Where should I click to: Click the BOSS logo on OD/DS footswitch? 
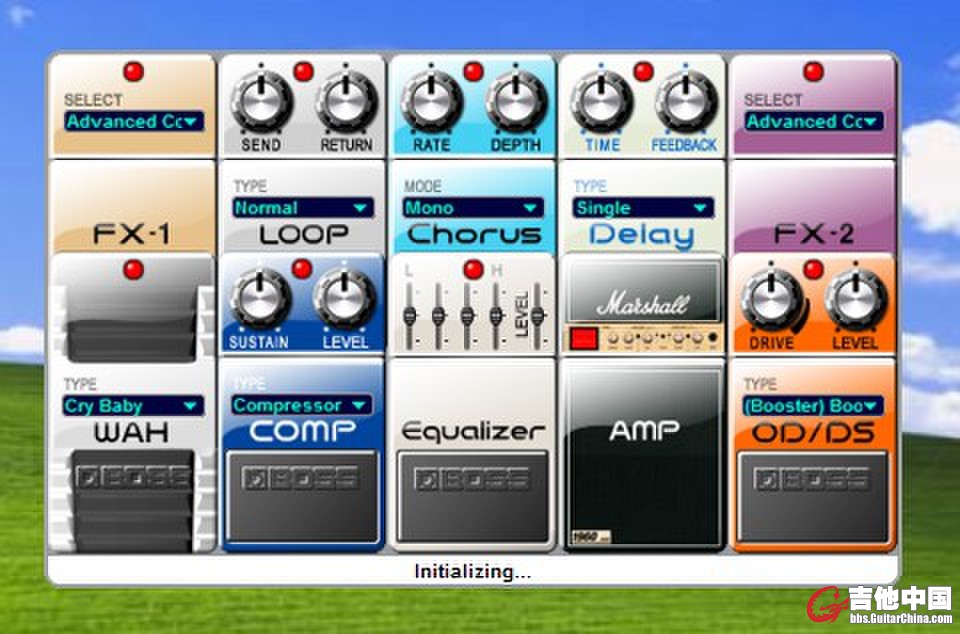(812, 479)
